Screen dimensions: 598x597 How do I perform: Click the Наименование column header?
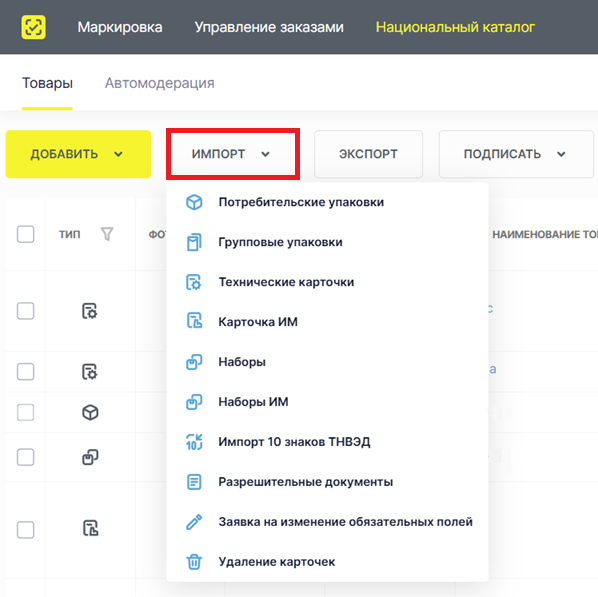tap(545, 234)
